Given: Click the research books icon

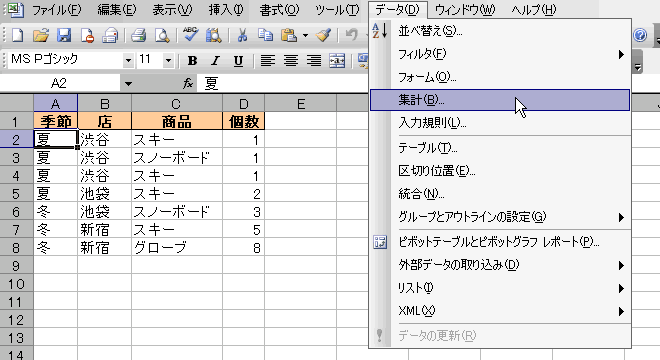Looking at the screenshot, I should pyautogui.click(x=214, y=35).
